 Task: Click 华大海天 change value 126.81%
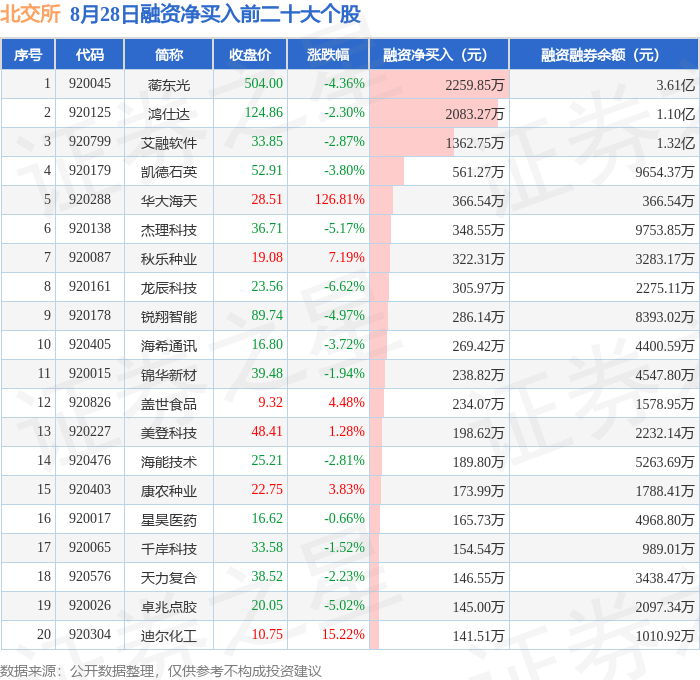340,199
